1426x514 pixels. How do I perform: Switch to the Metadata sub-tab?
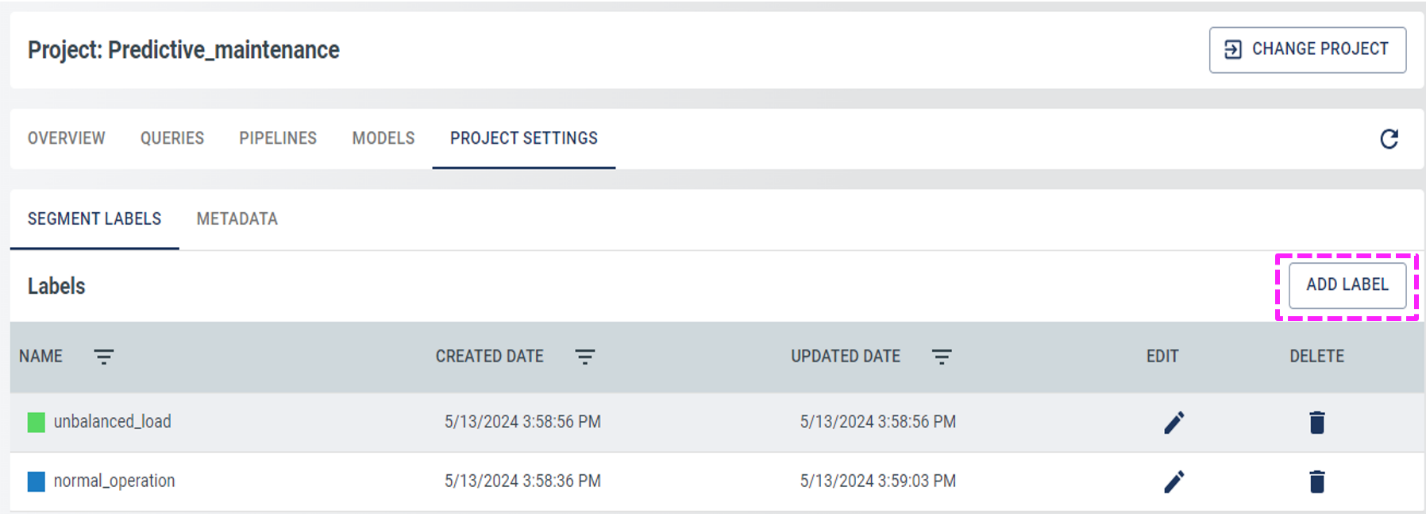tap(237, 219)
